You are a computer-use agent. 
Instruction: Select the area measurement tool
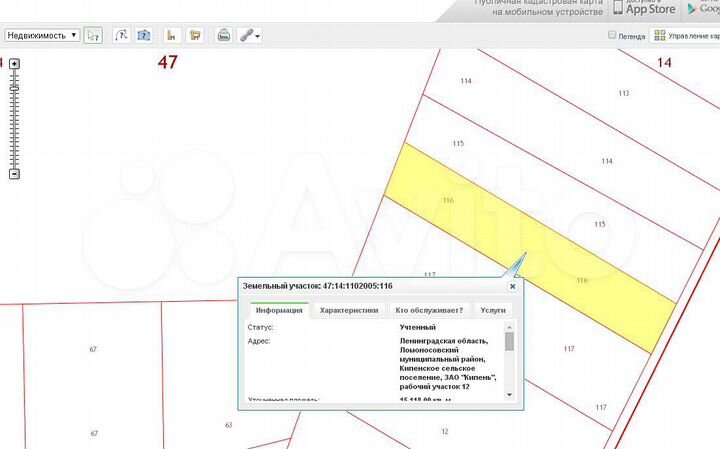click(144, 35)
